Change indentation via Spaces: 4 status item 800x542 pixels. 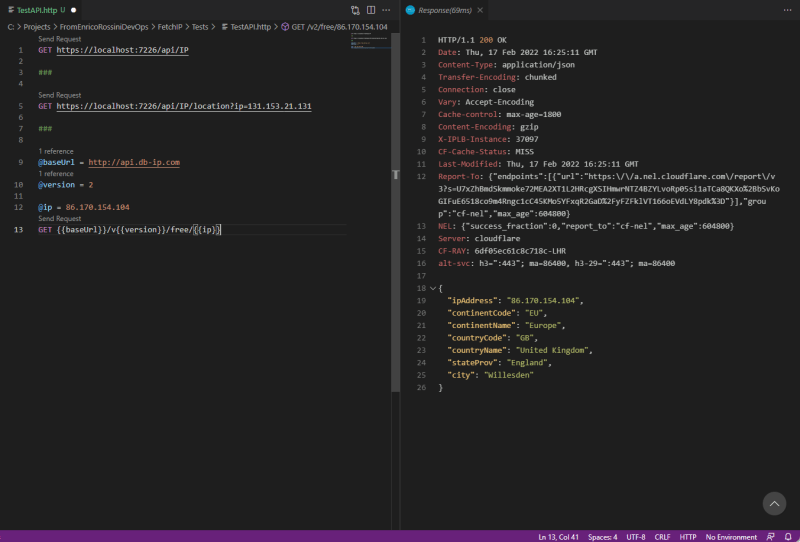tap(603, 537)
